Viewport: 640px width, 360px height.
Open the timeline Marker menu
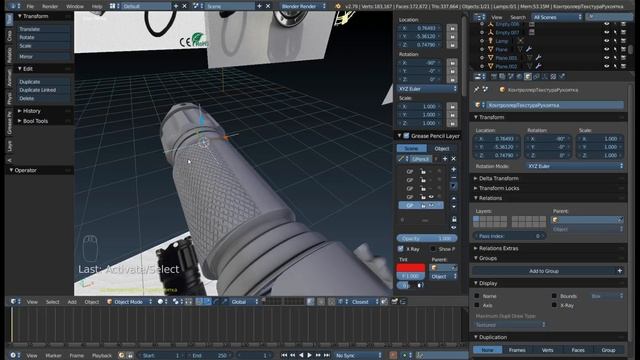pyautogui.click(x=53, y=356)
